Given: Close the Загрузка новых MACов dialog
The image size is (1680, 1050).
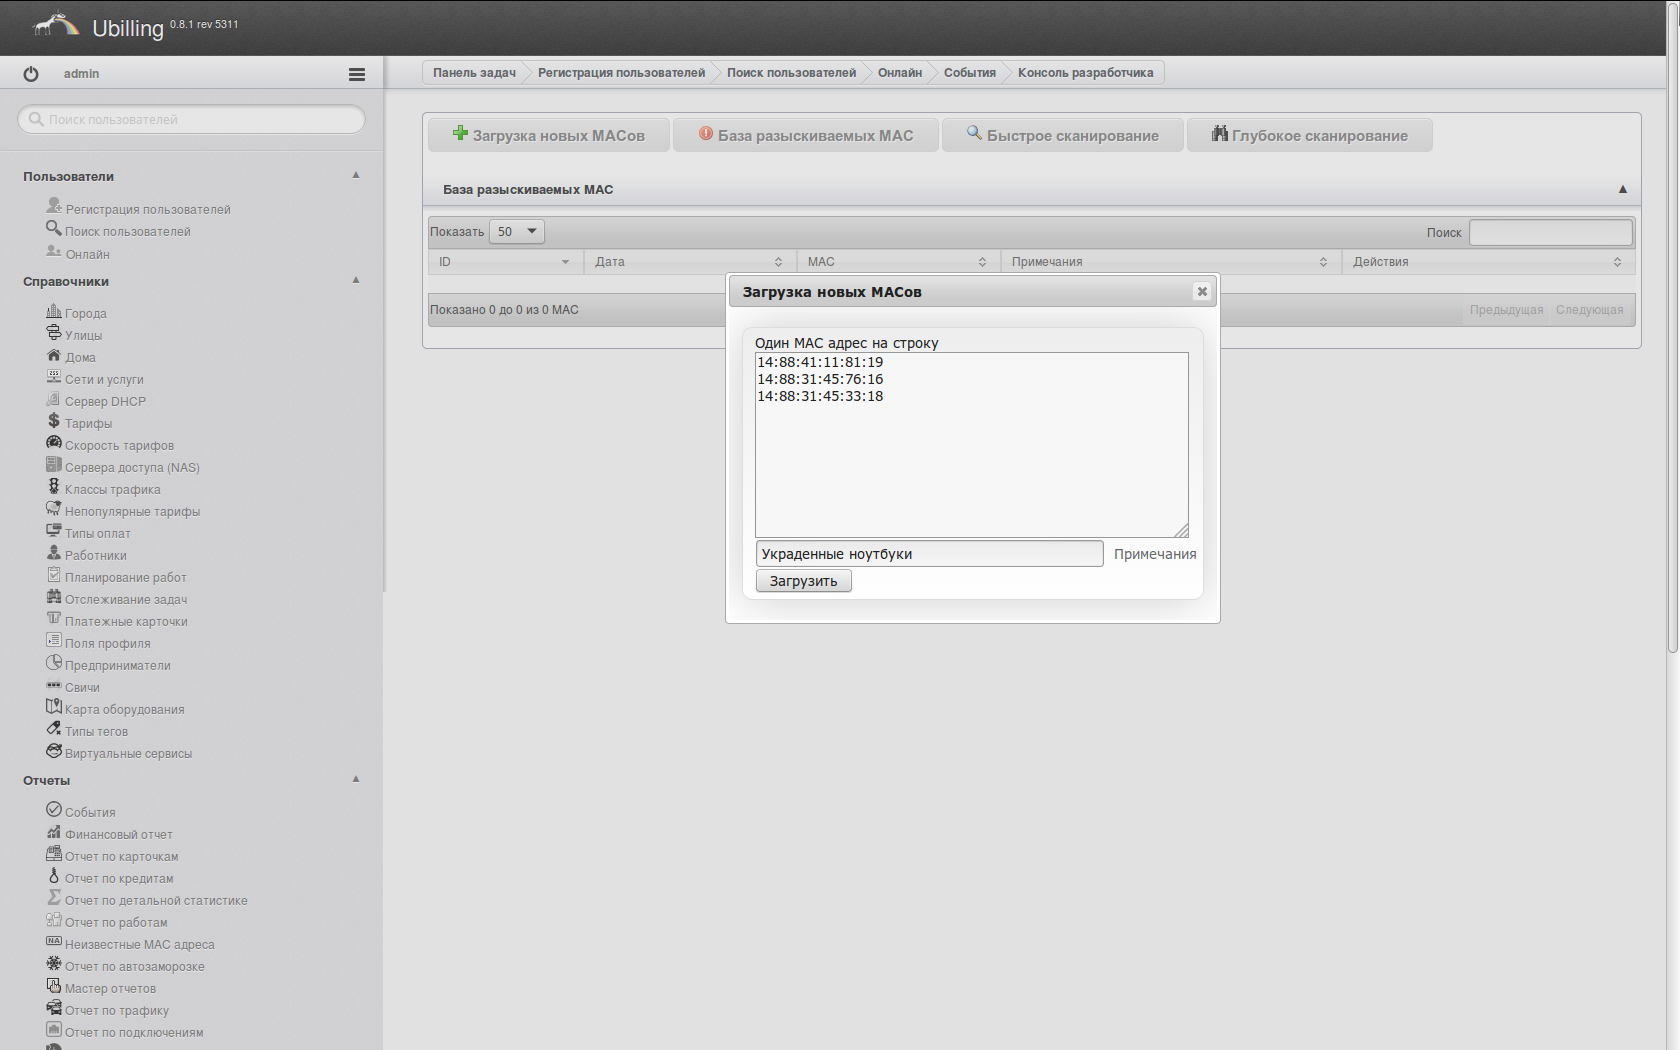Looking at the screenshot, I should 1202,292.
